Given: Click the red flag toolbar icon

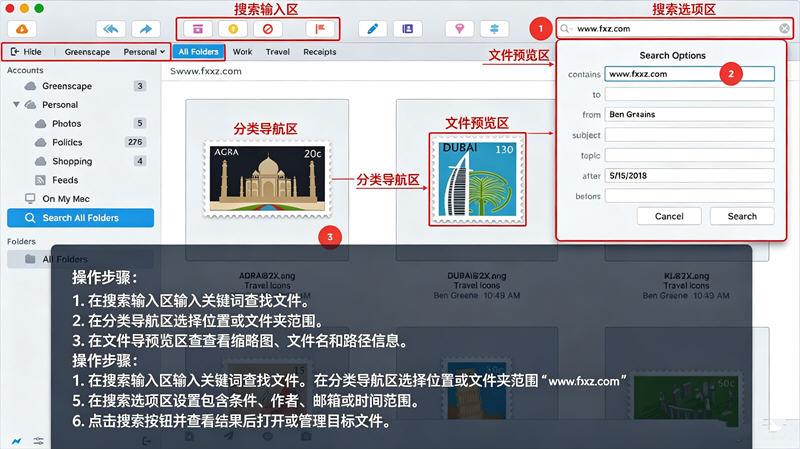Looking at the screenshot, I should click(320, 29).
